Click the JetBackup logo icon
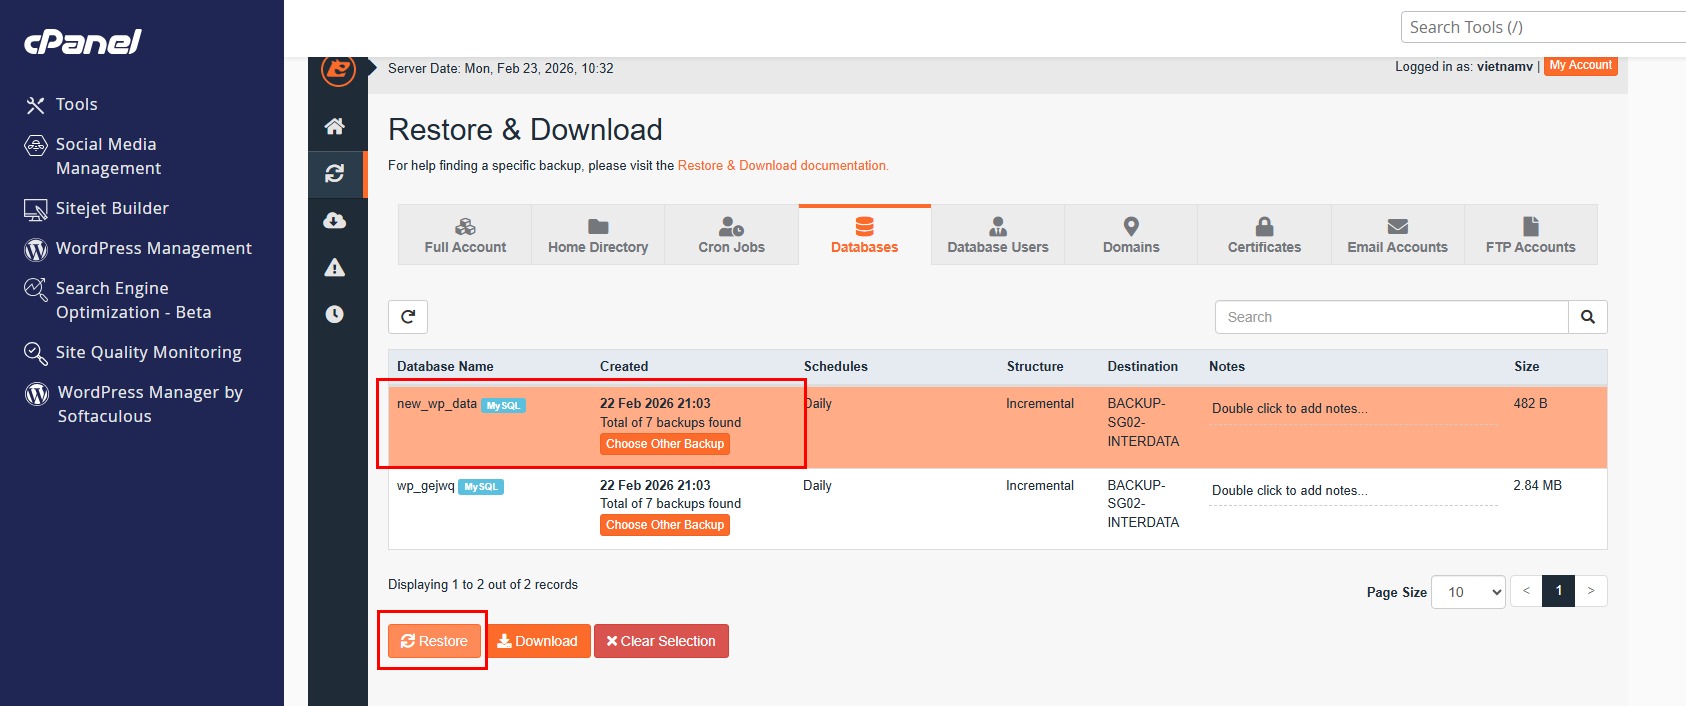The width and height of the screenshot is (1686, 706). 338,70
